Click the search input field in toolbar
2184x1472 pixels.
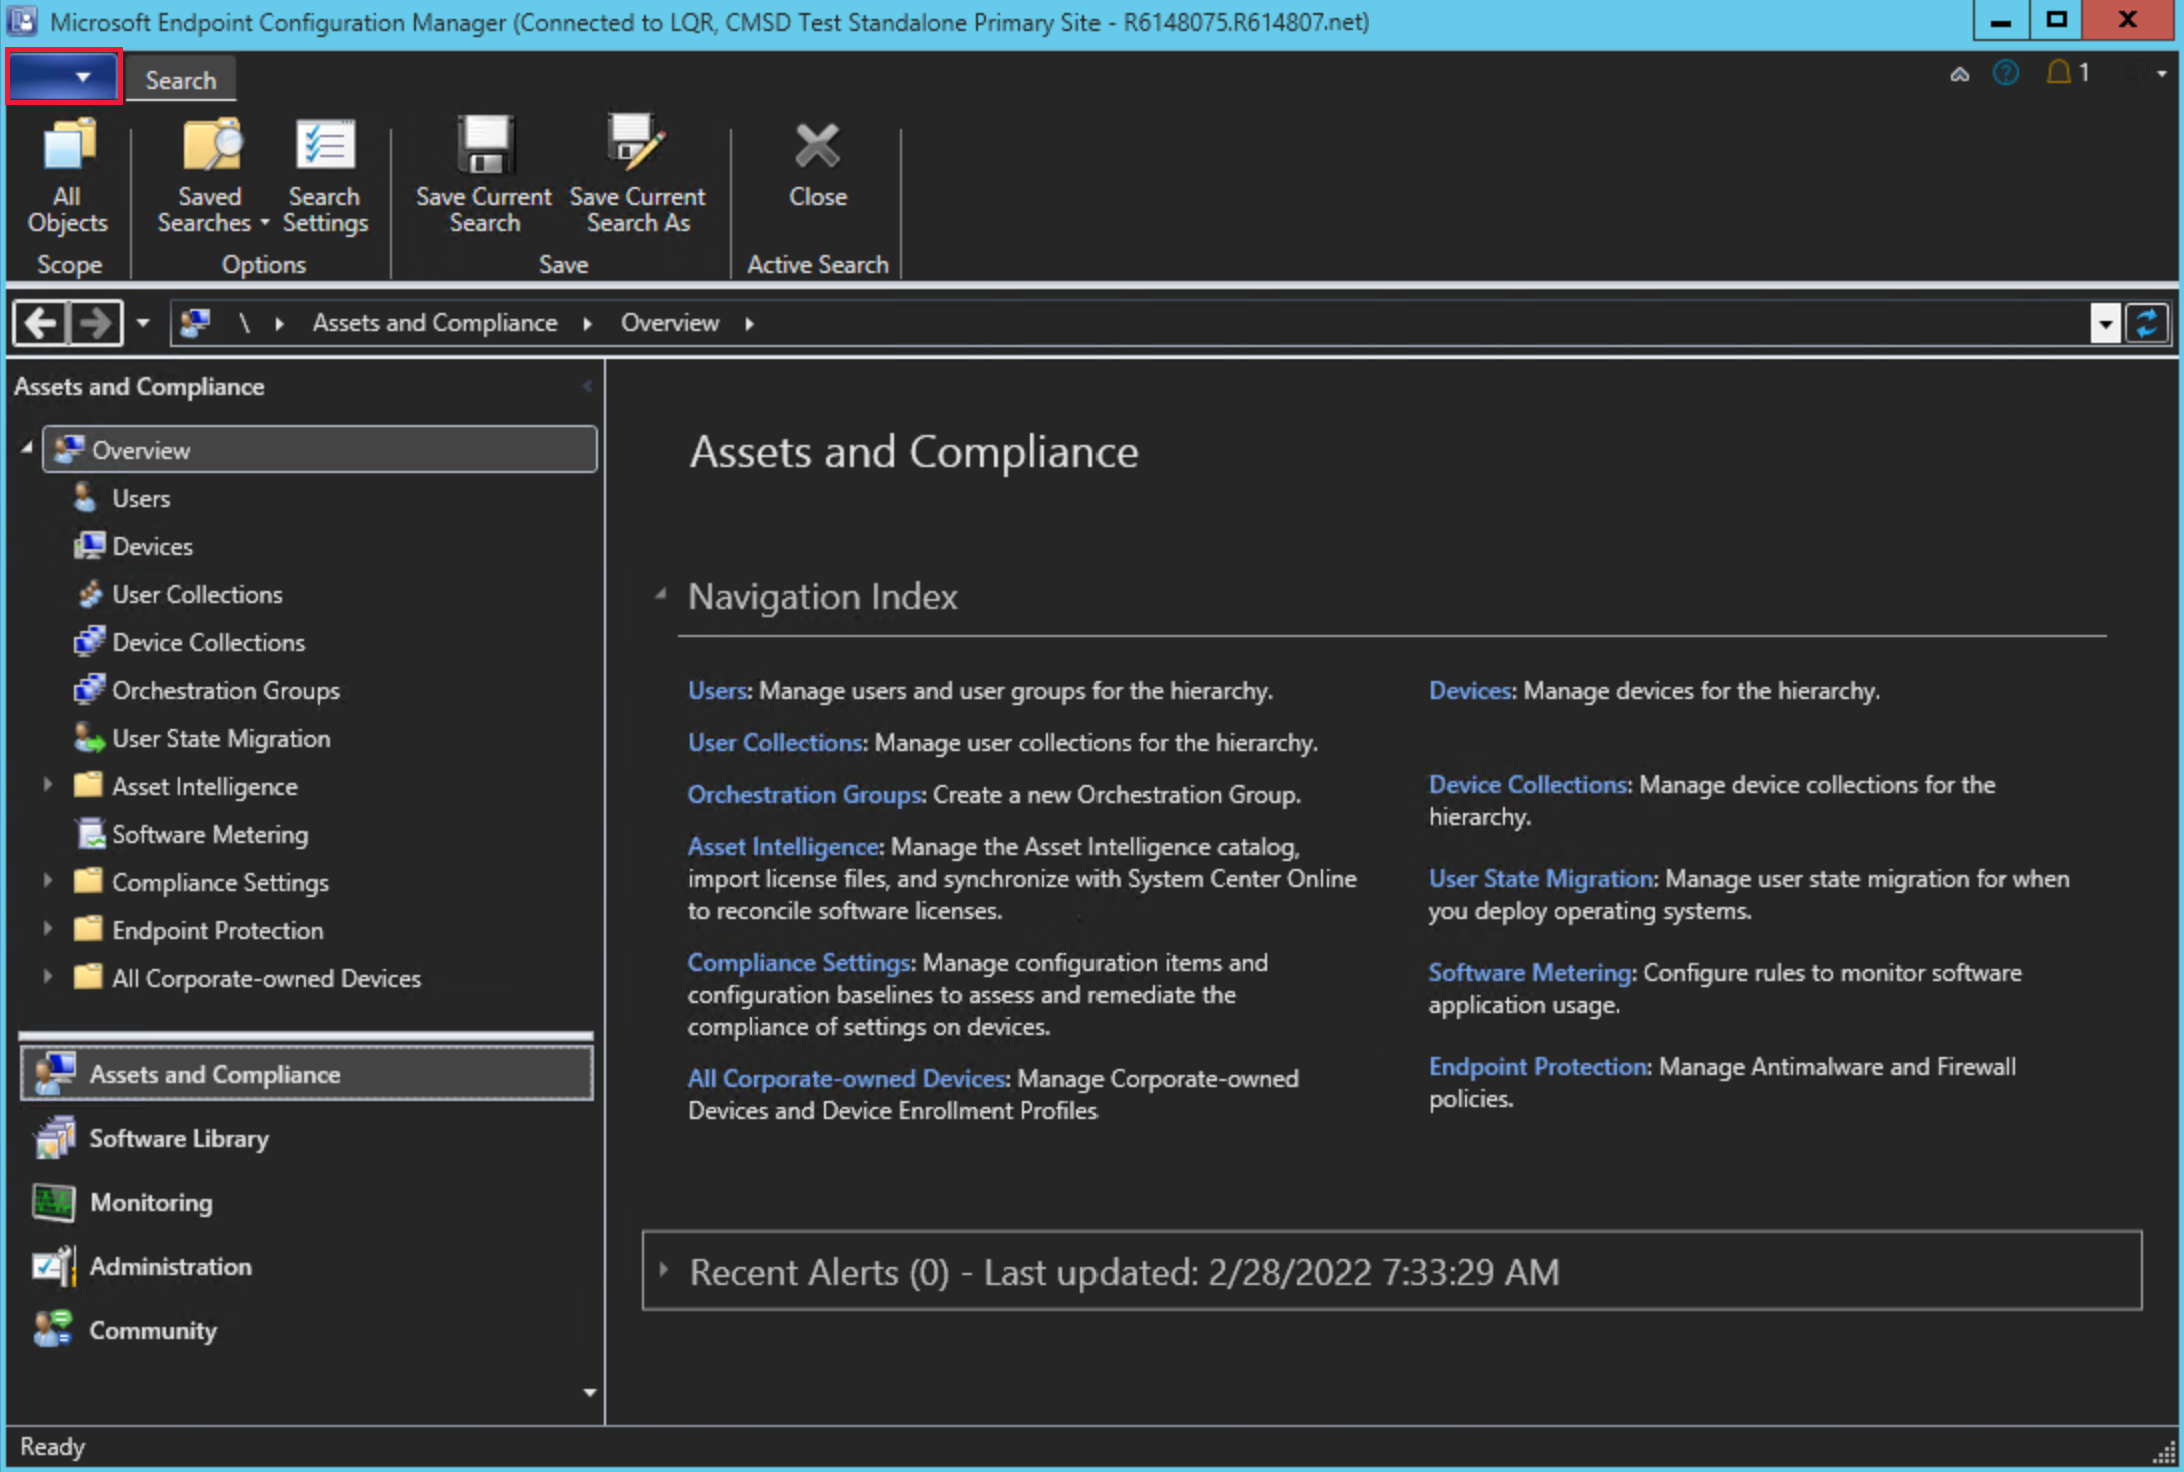point(181,79)
